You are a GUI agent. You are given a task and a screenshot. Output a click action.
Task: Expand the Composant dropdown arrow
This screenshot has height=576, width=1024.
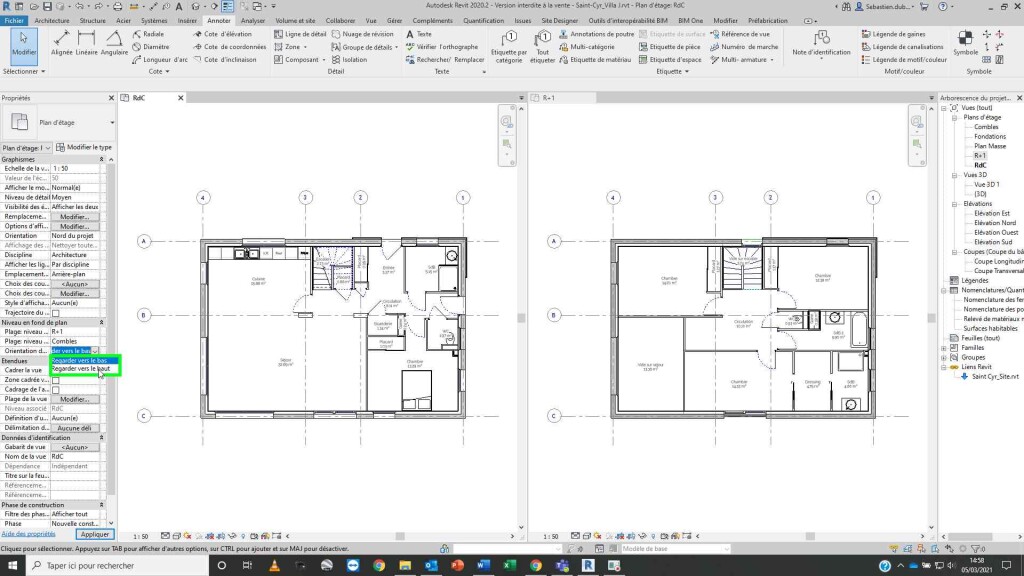(323, 59)
